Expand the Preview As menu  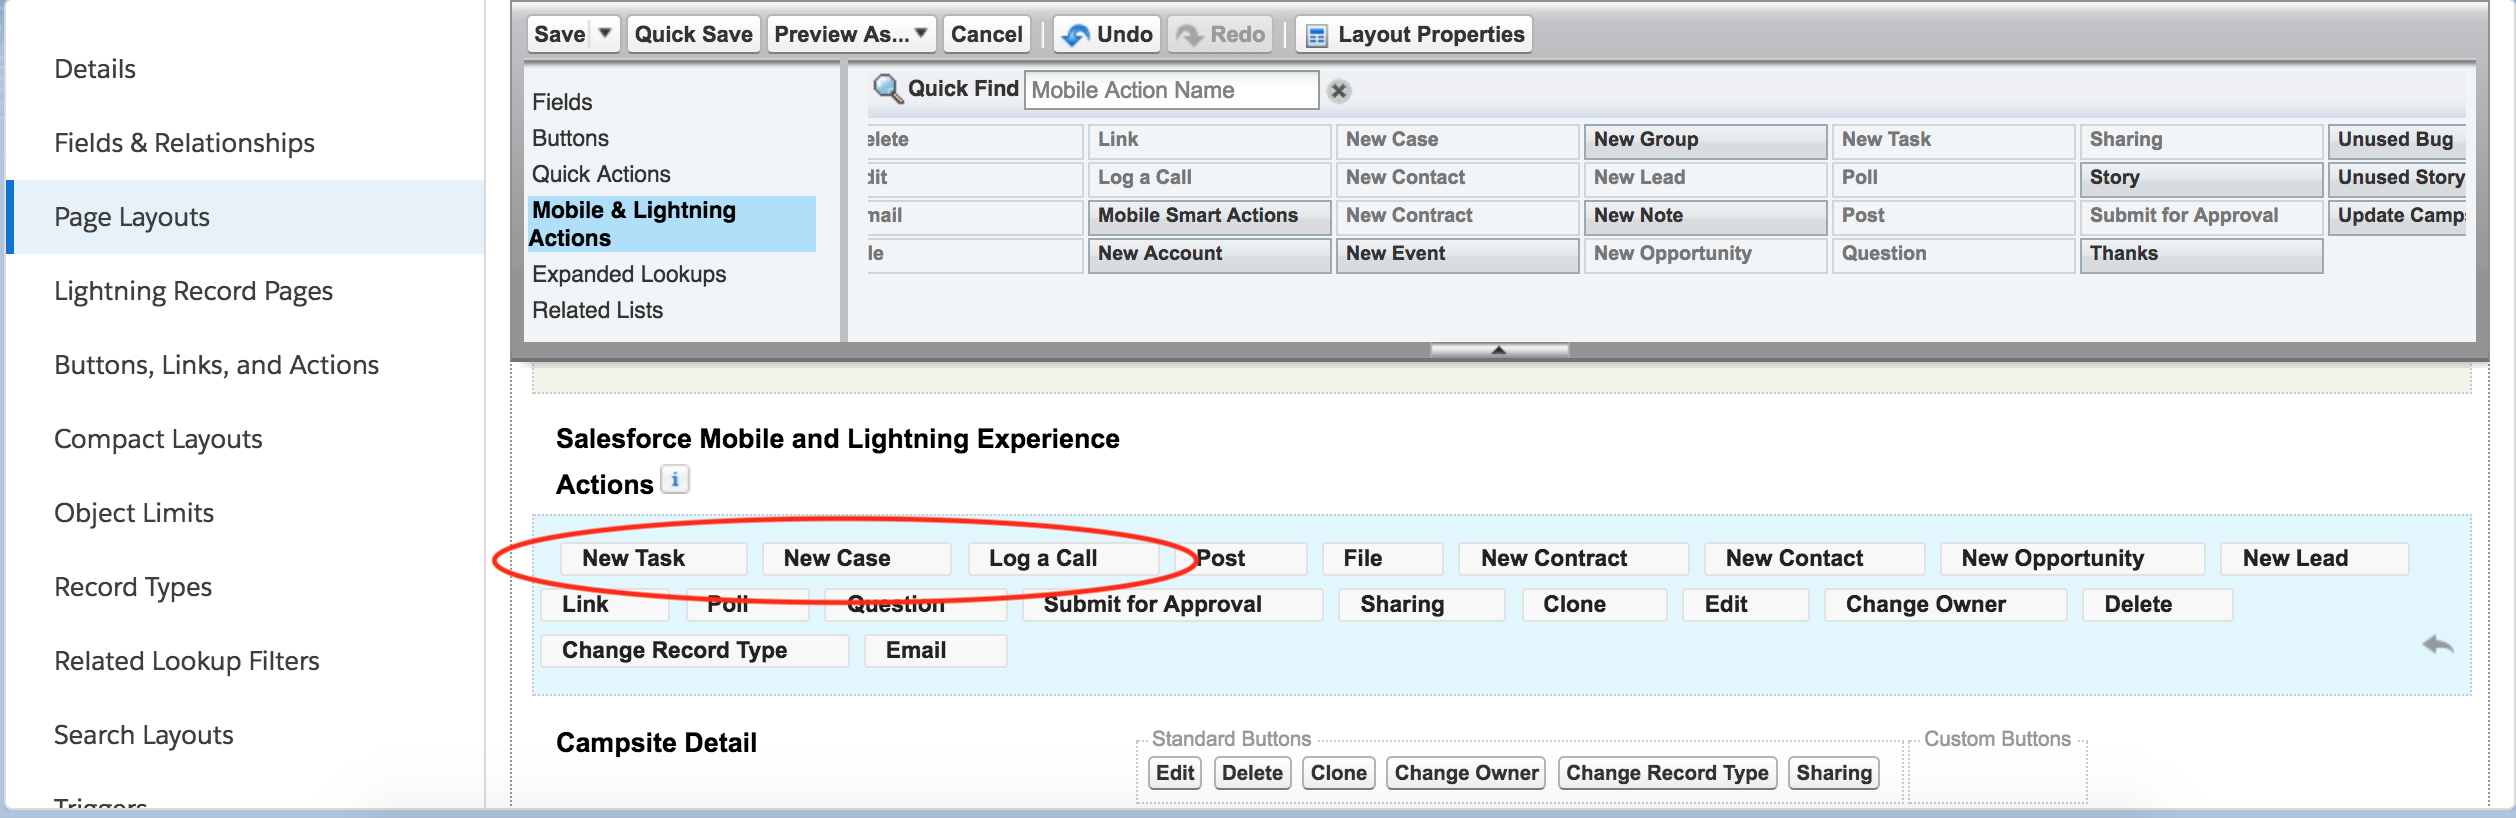click(x=852, y=35)
